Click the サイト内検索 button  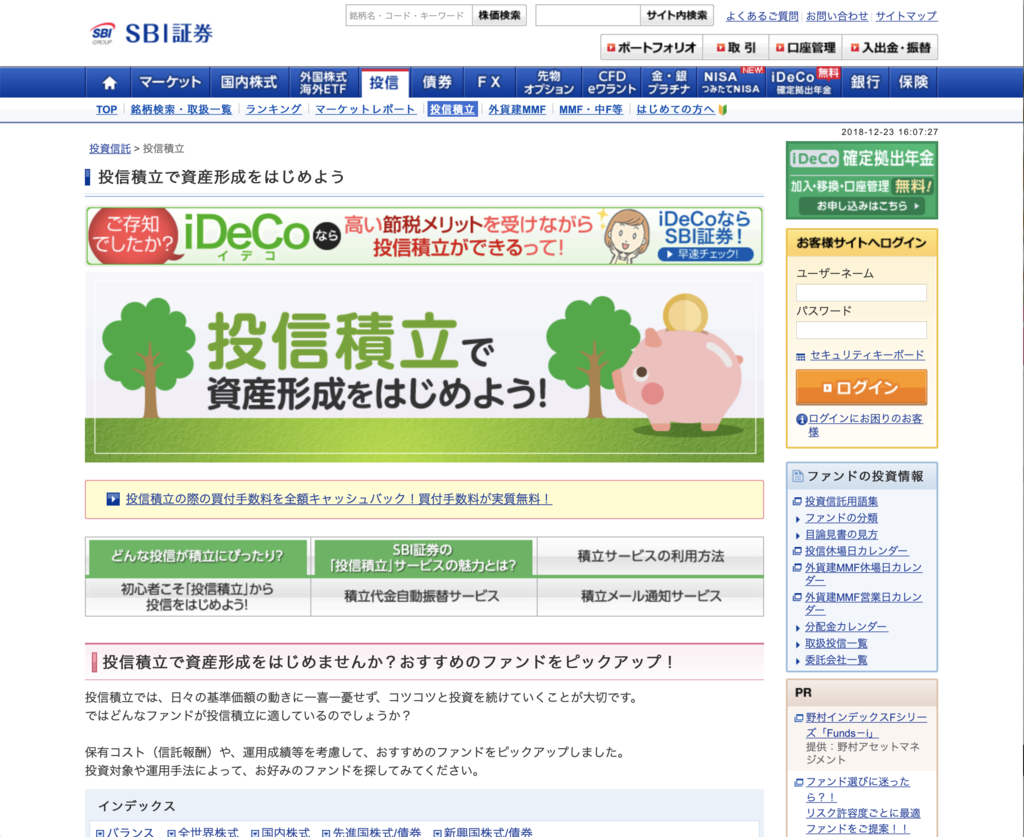point(677,15)
